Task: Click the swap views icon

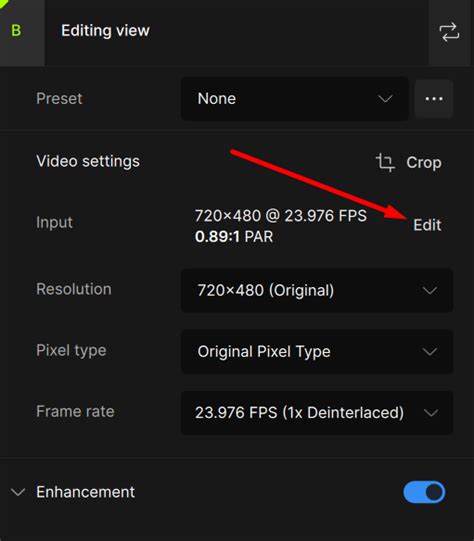Action: click(x=449, y=32)
